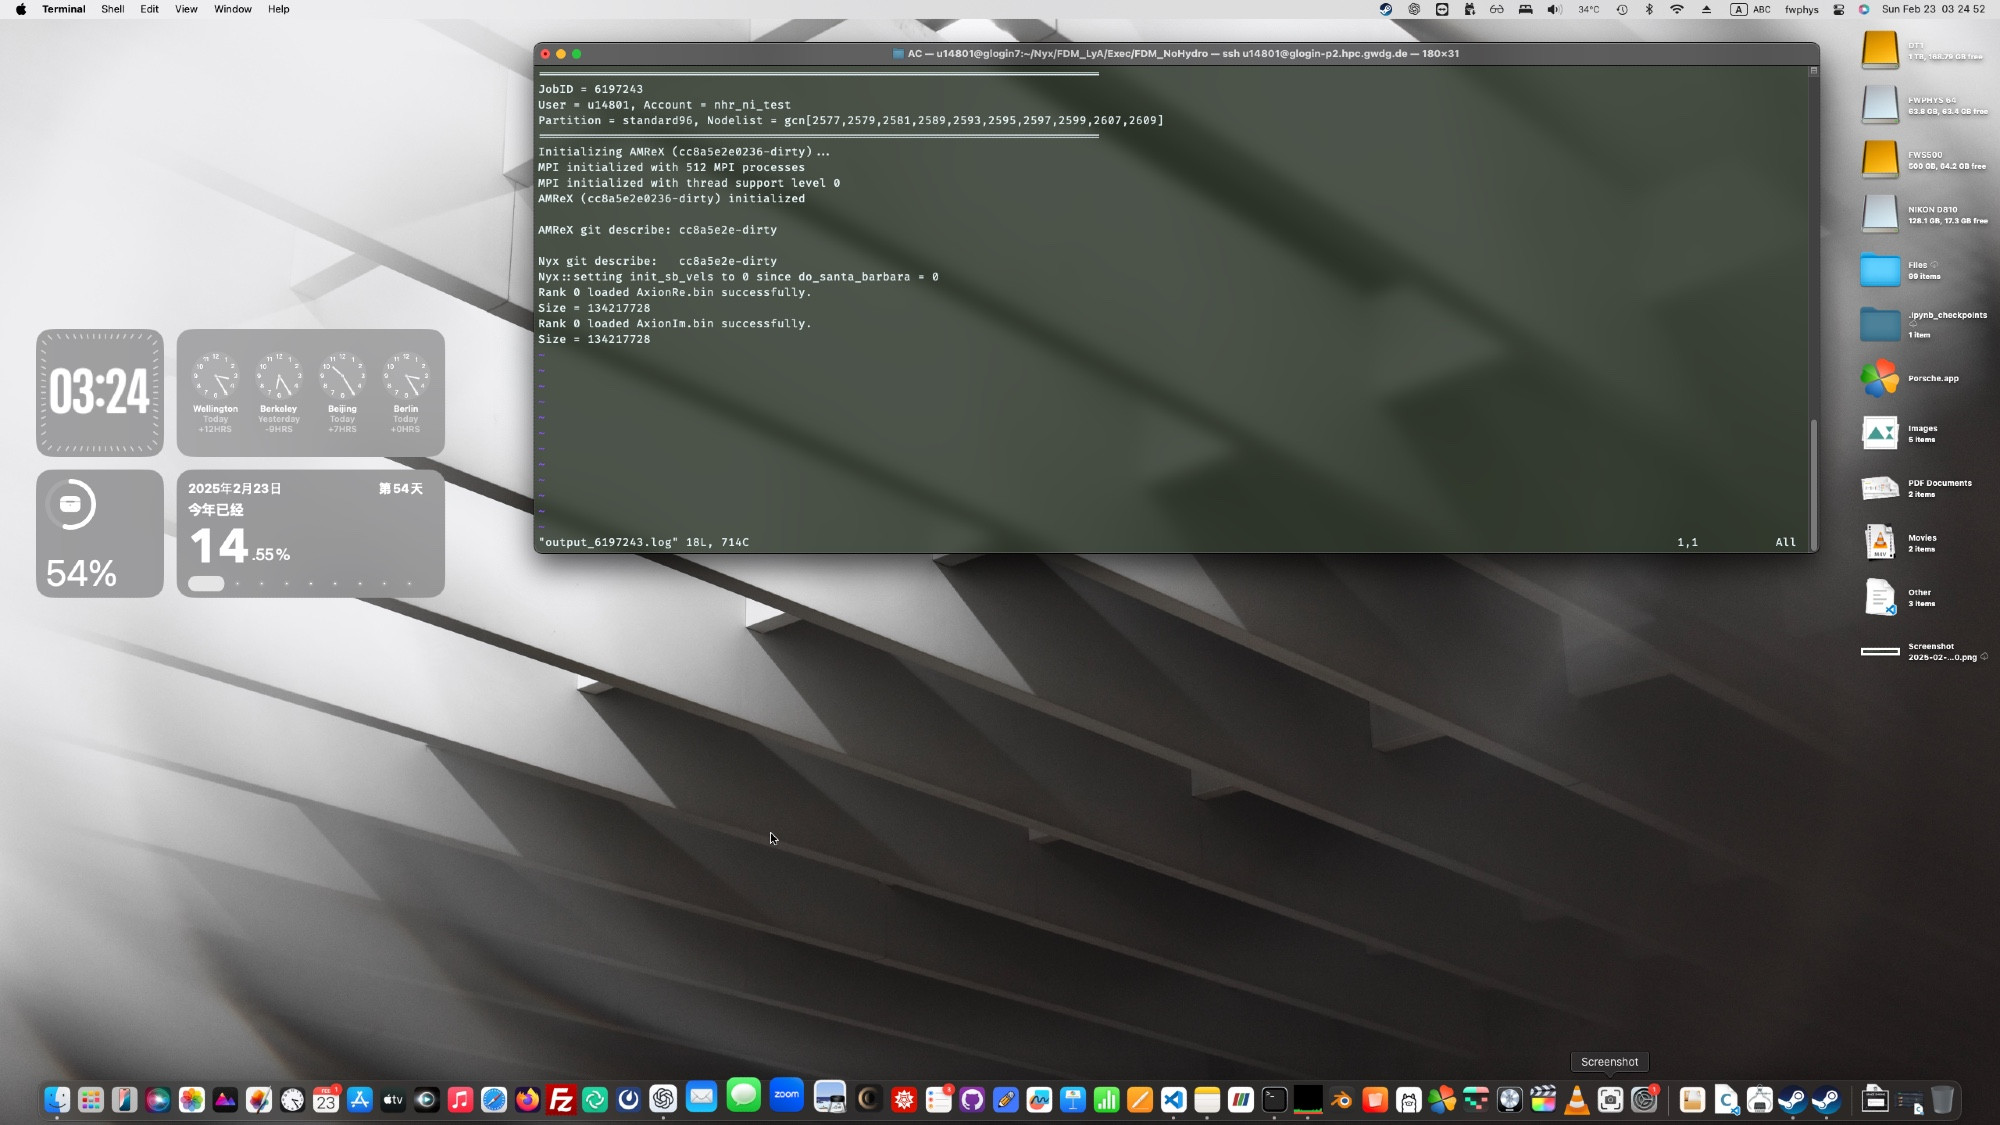Open the View menu
The image size is (2000, 1125).
click(x=186, y=9)
